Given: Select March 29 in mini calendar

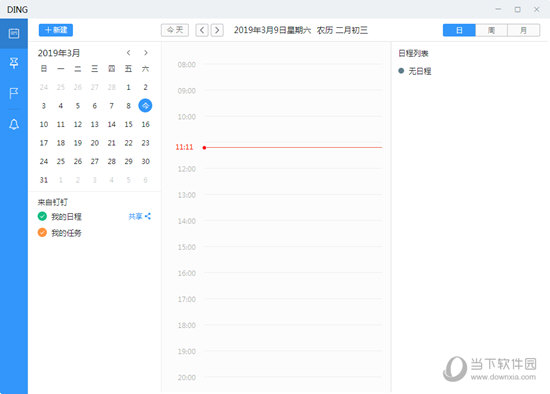Looking at the screenshot, I should pyautogui.click(x=128, y=161).
